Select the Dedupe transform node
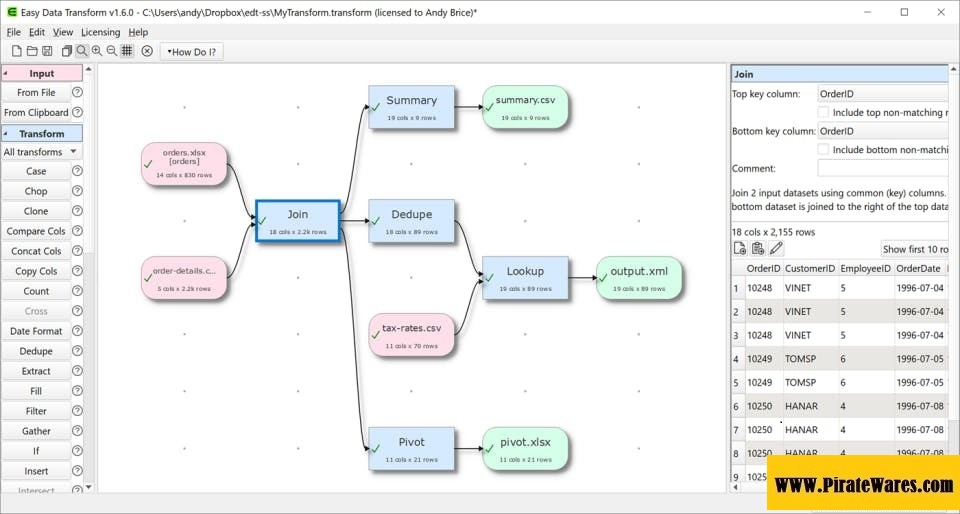The width and height of the screenshot is (960, 514). [411, 221]
